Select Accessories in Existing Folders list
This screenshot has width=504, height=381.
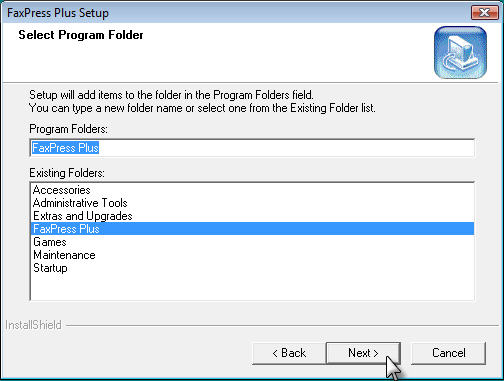tap(62, 190)
